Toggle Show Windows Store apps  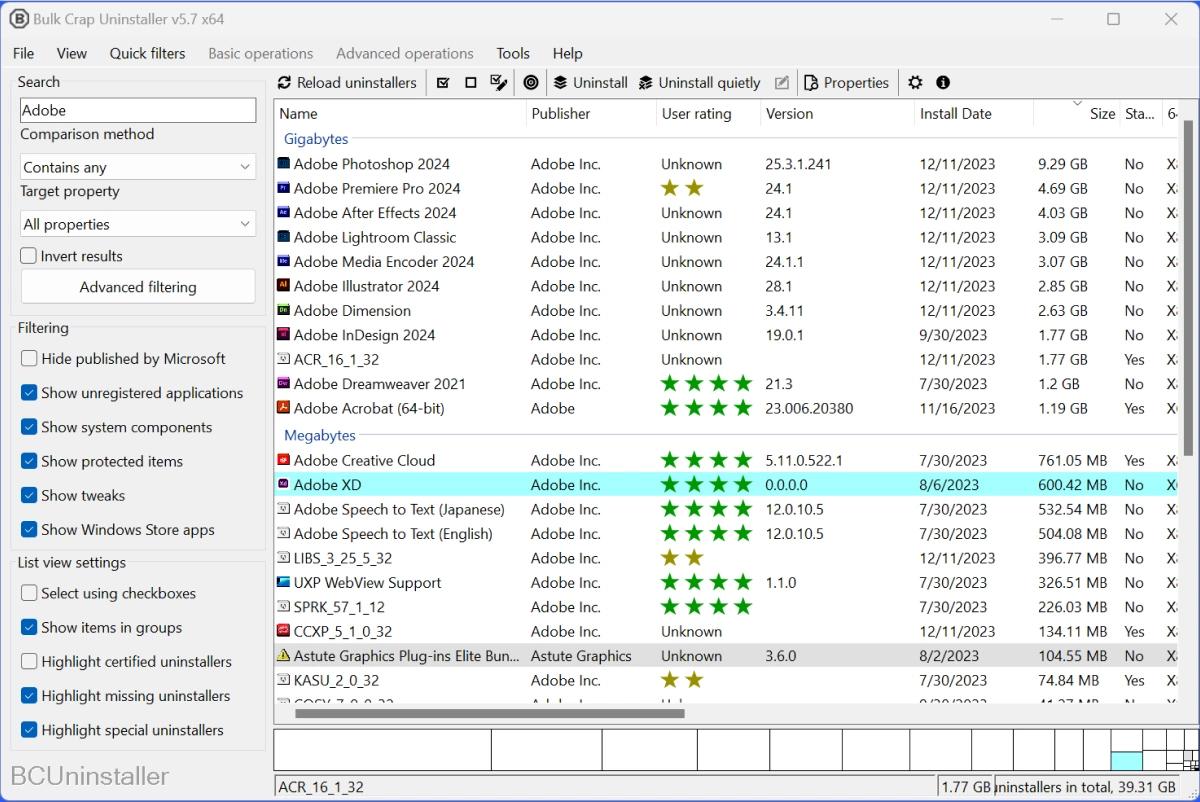click(x=29, y=530)
